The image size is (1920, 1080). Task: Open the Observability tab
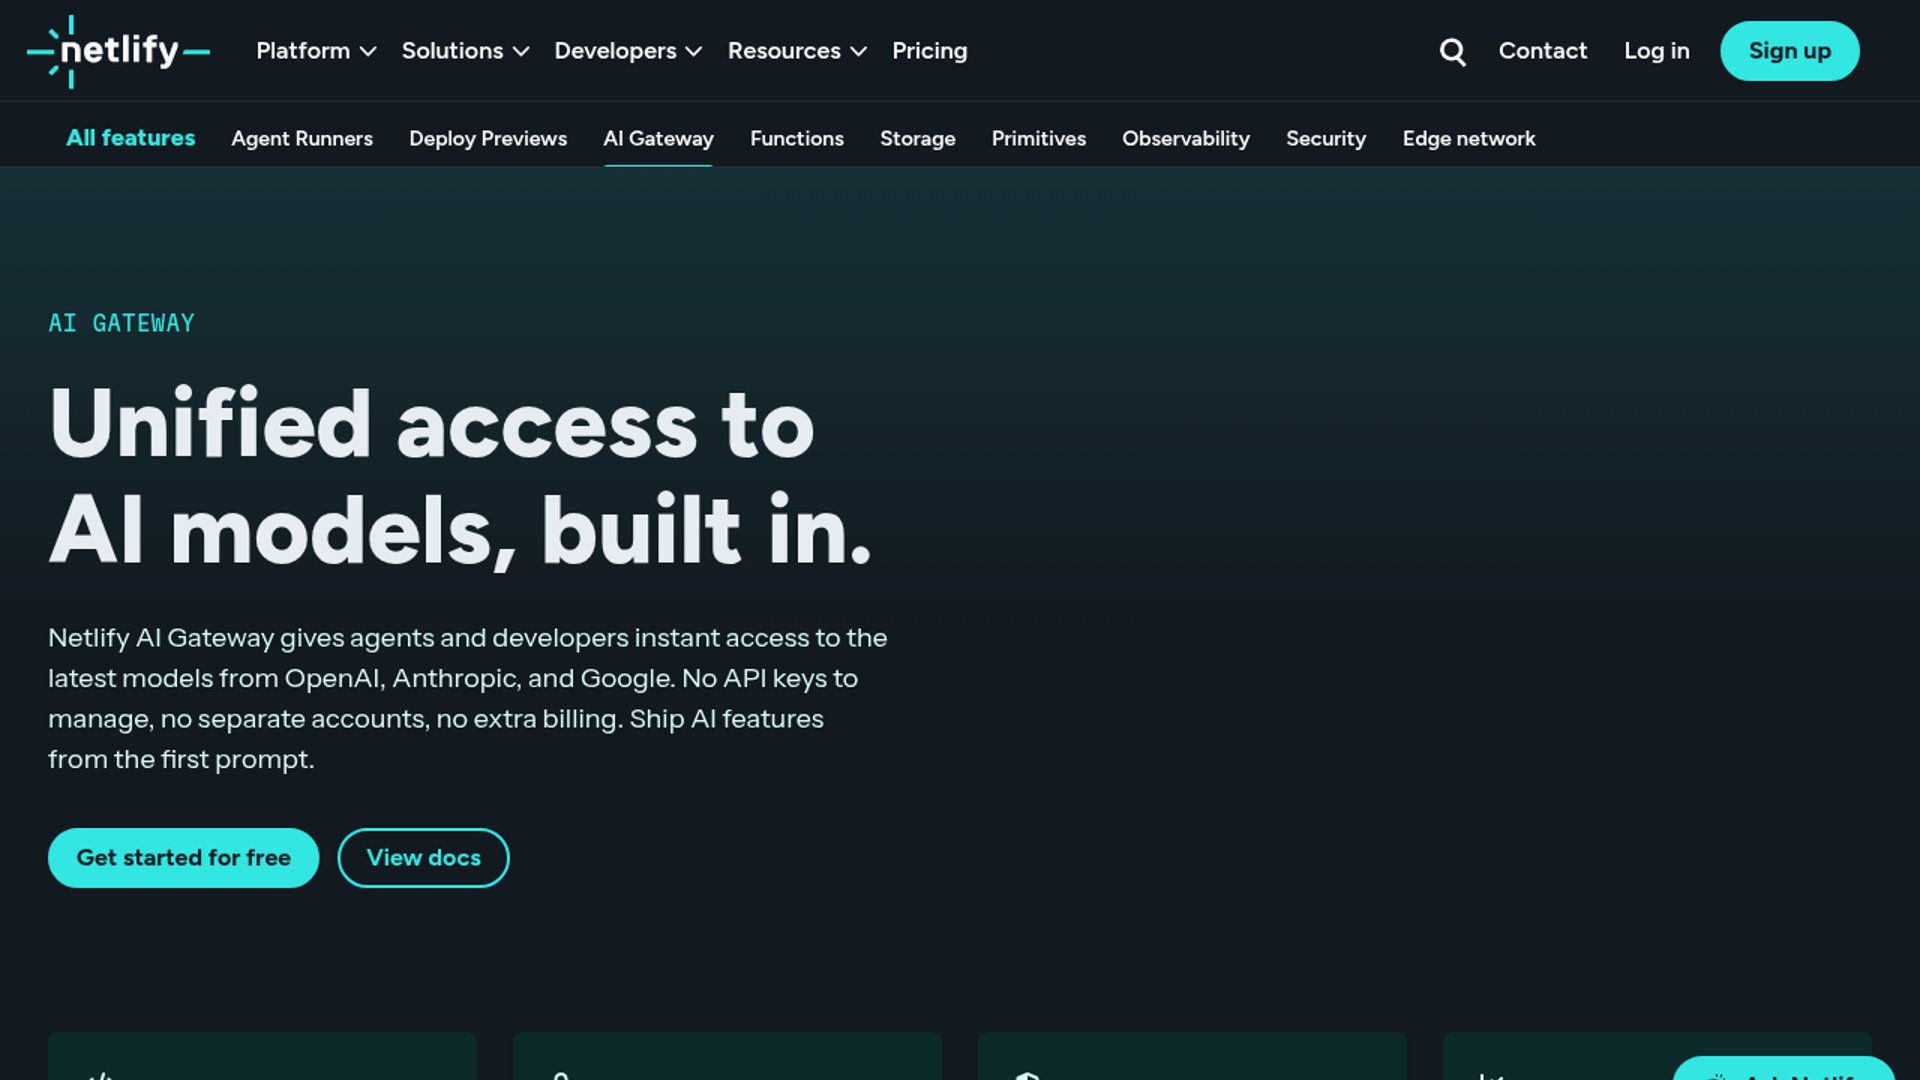coord(1186,139)
